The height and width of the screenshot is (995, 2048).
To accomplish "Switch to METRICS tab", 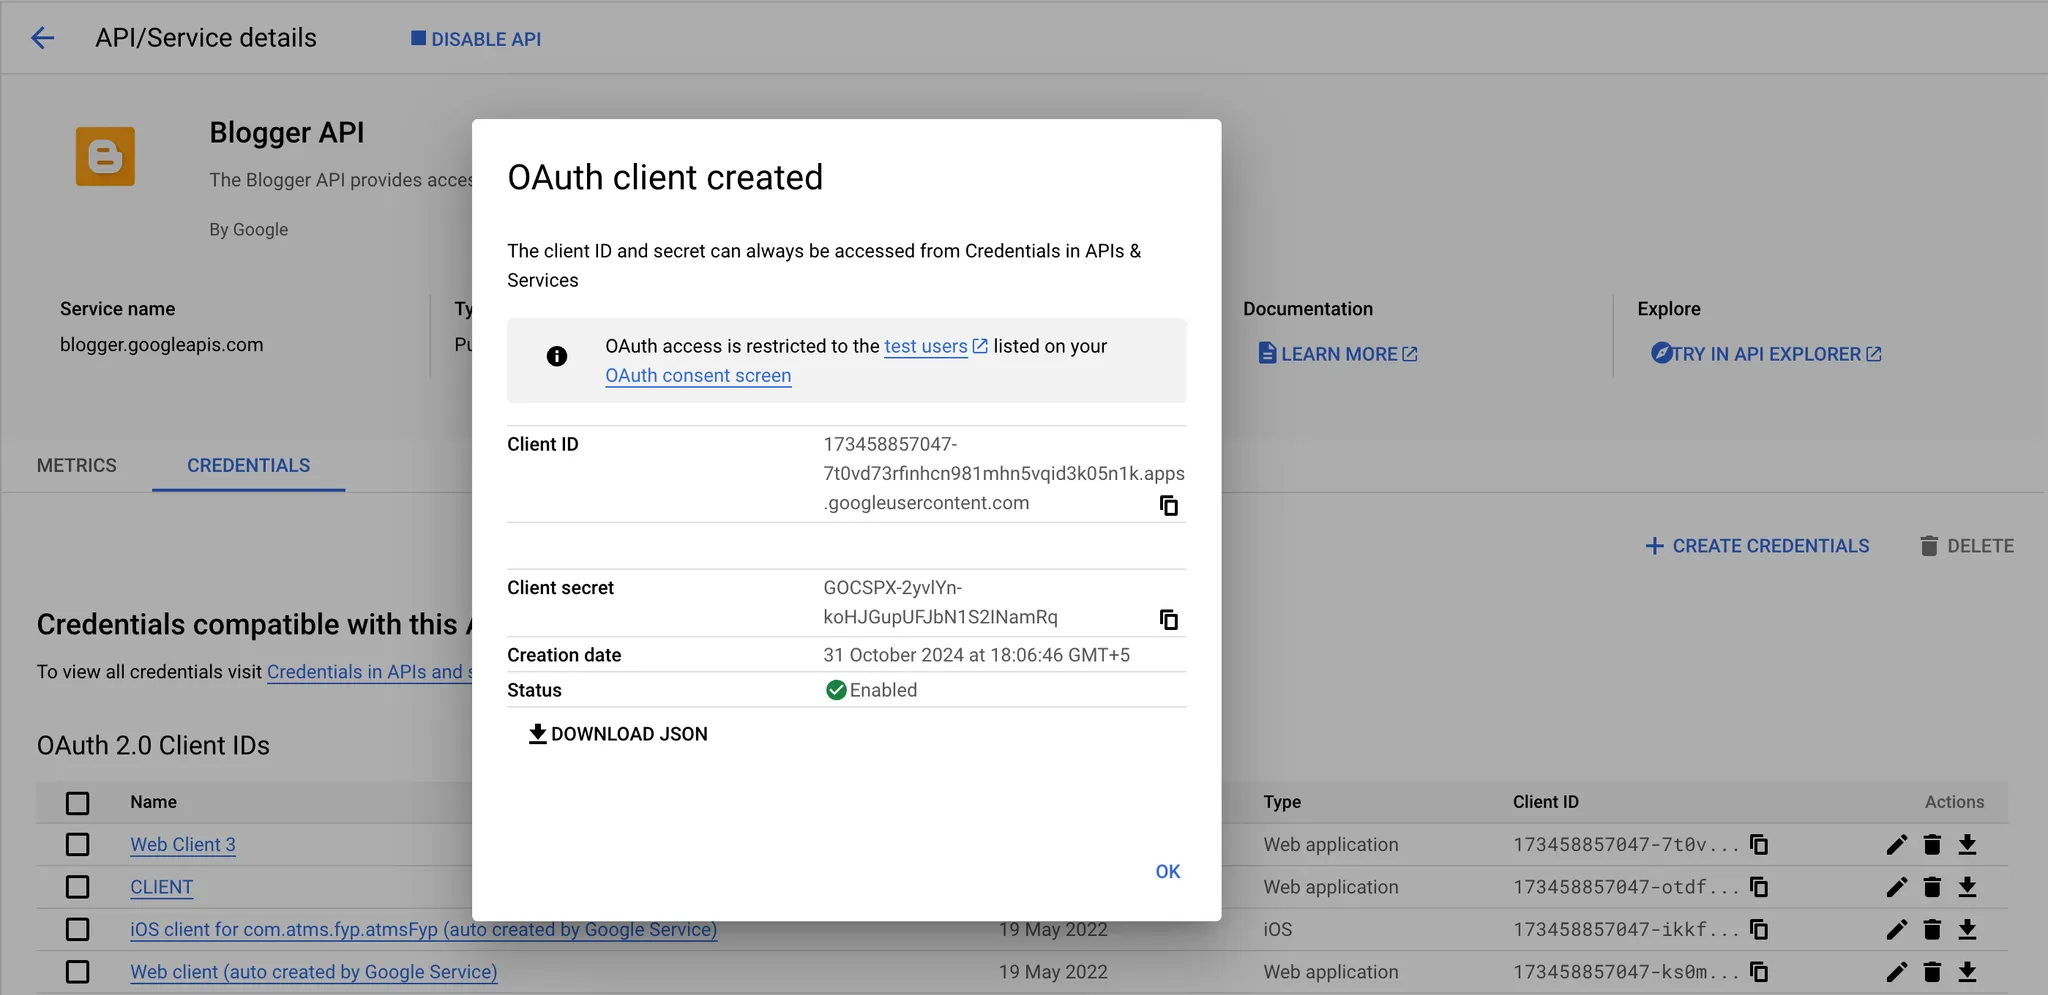I will (x=77, y=466).
